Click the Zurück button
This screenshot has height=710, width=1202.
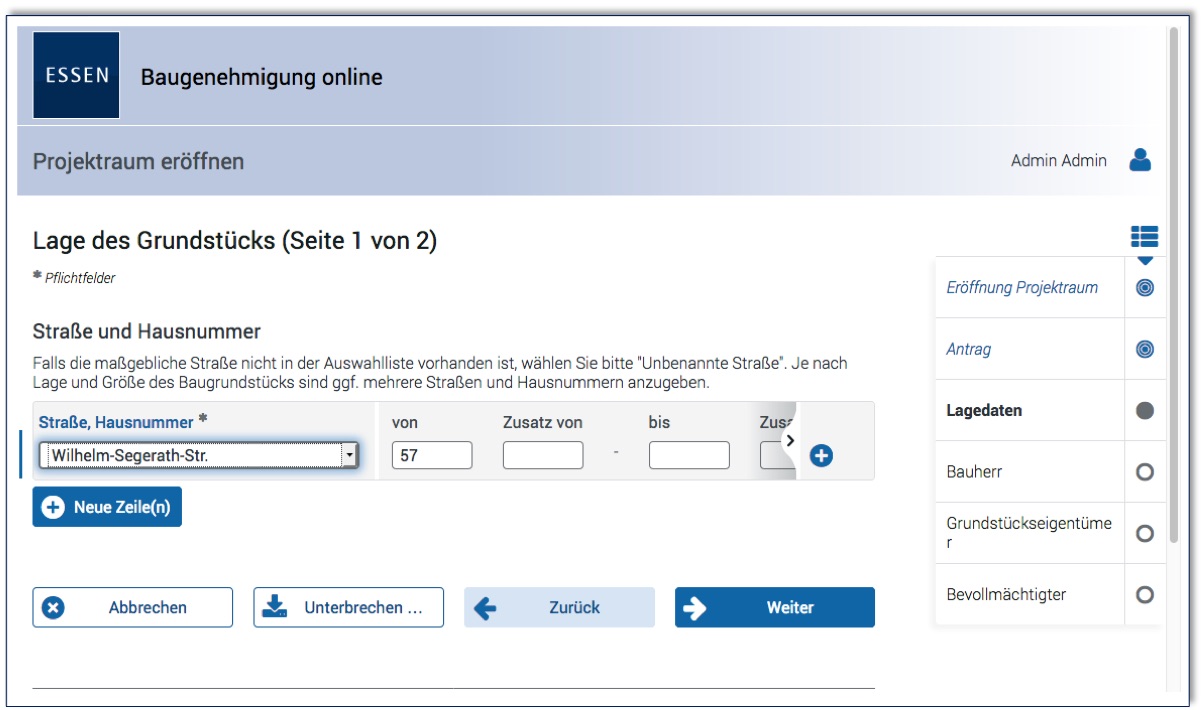coord(559,607)
